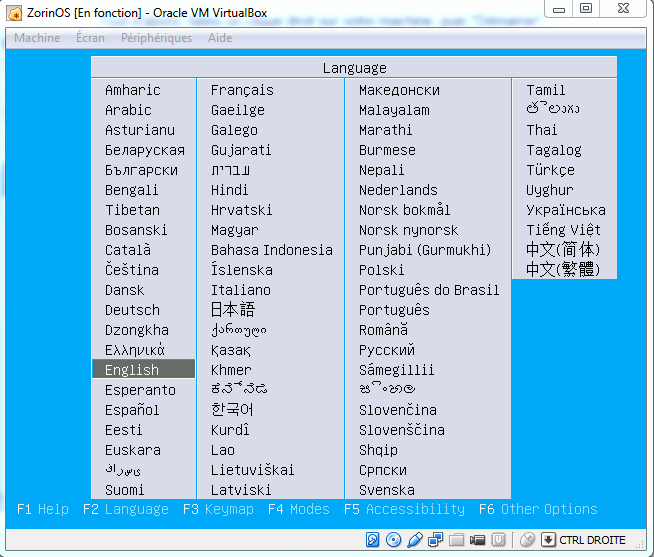The width and height of the screenshot is (654, 557).
Task: Click the network adapters status icon
Action: click(435, 539)
